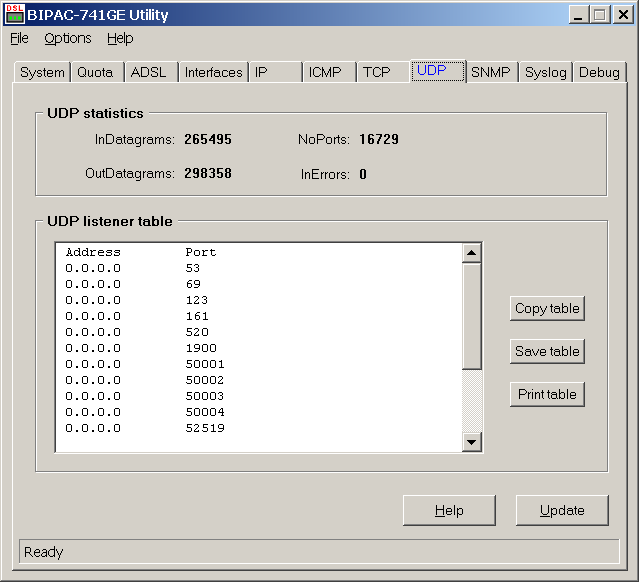Switch to the Interfaces tab

point(214,72)
